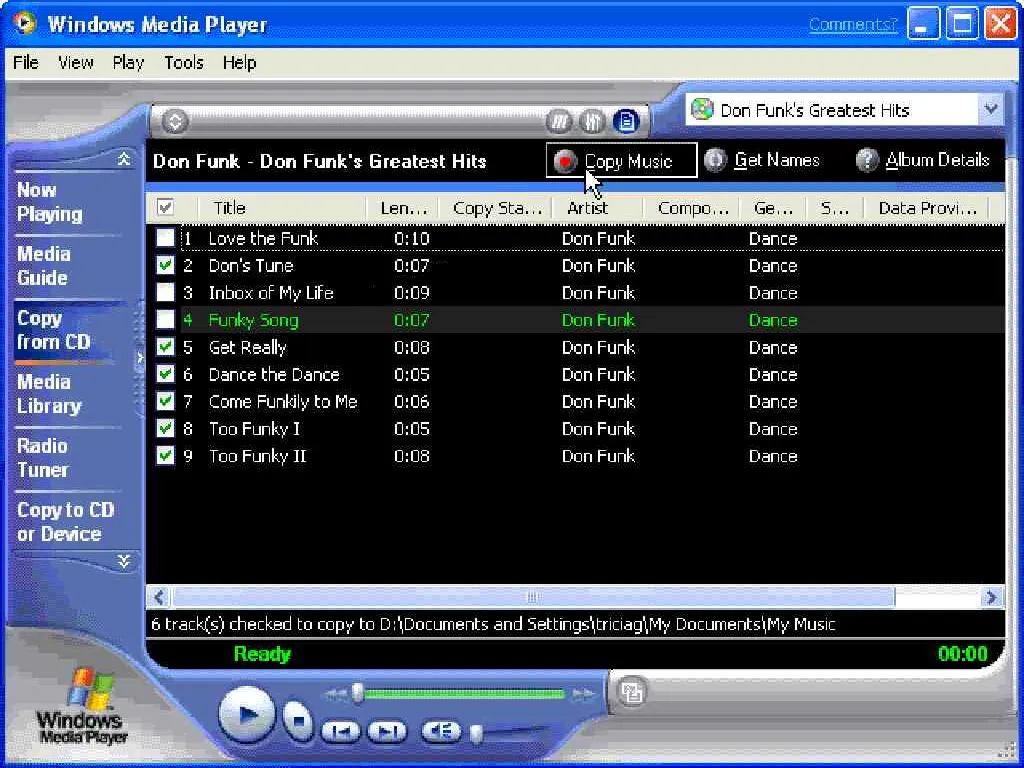Click the Copy Status column header
Viewport: 1024px width, 768px height.
pos(495,208)
